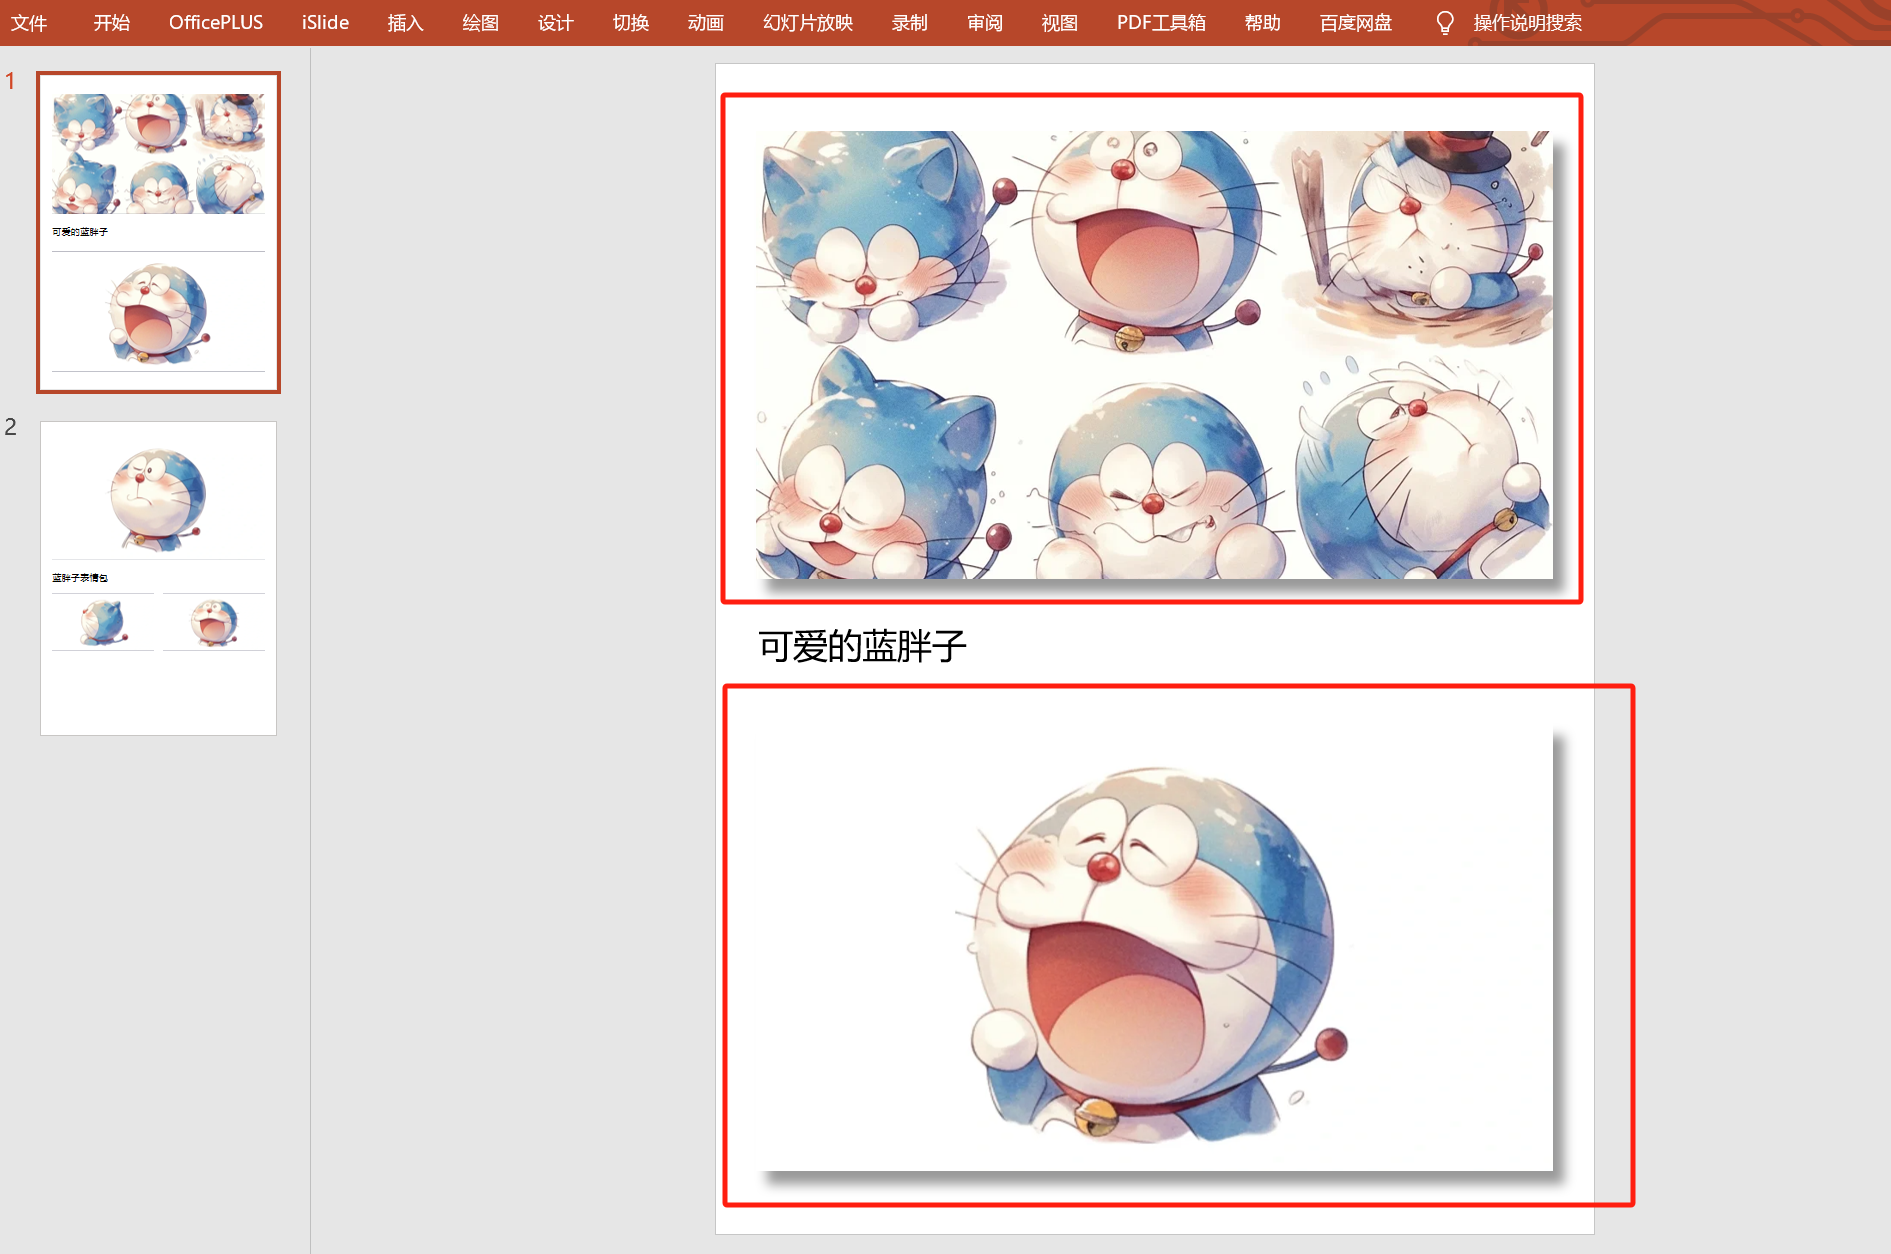Open the 动画 animations tab
The height and width of the screenshot is (1254, 1891).
pyautogui.click(x=706, y=22)
